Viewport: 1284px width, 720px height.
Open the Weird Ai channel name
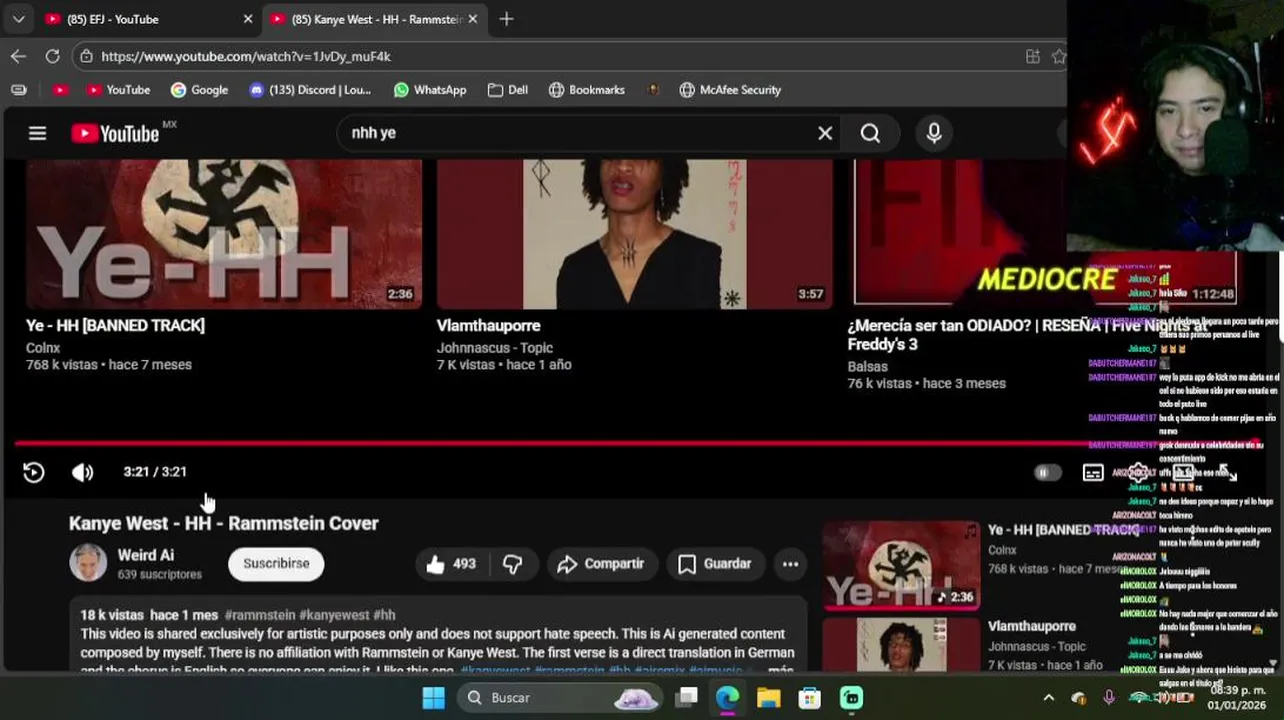146,555
